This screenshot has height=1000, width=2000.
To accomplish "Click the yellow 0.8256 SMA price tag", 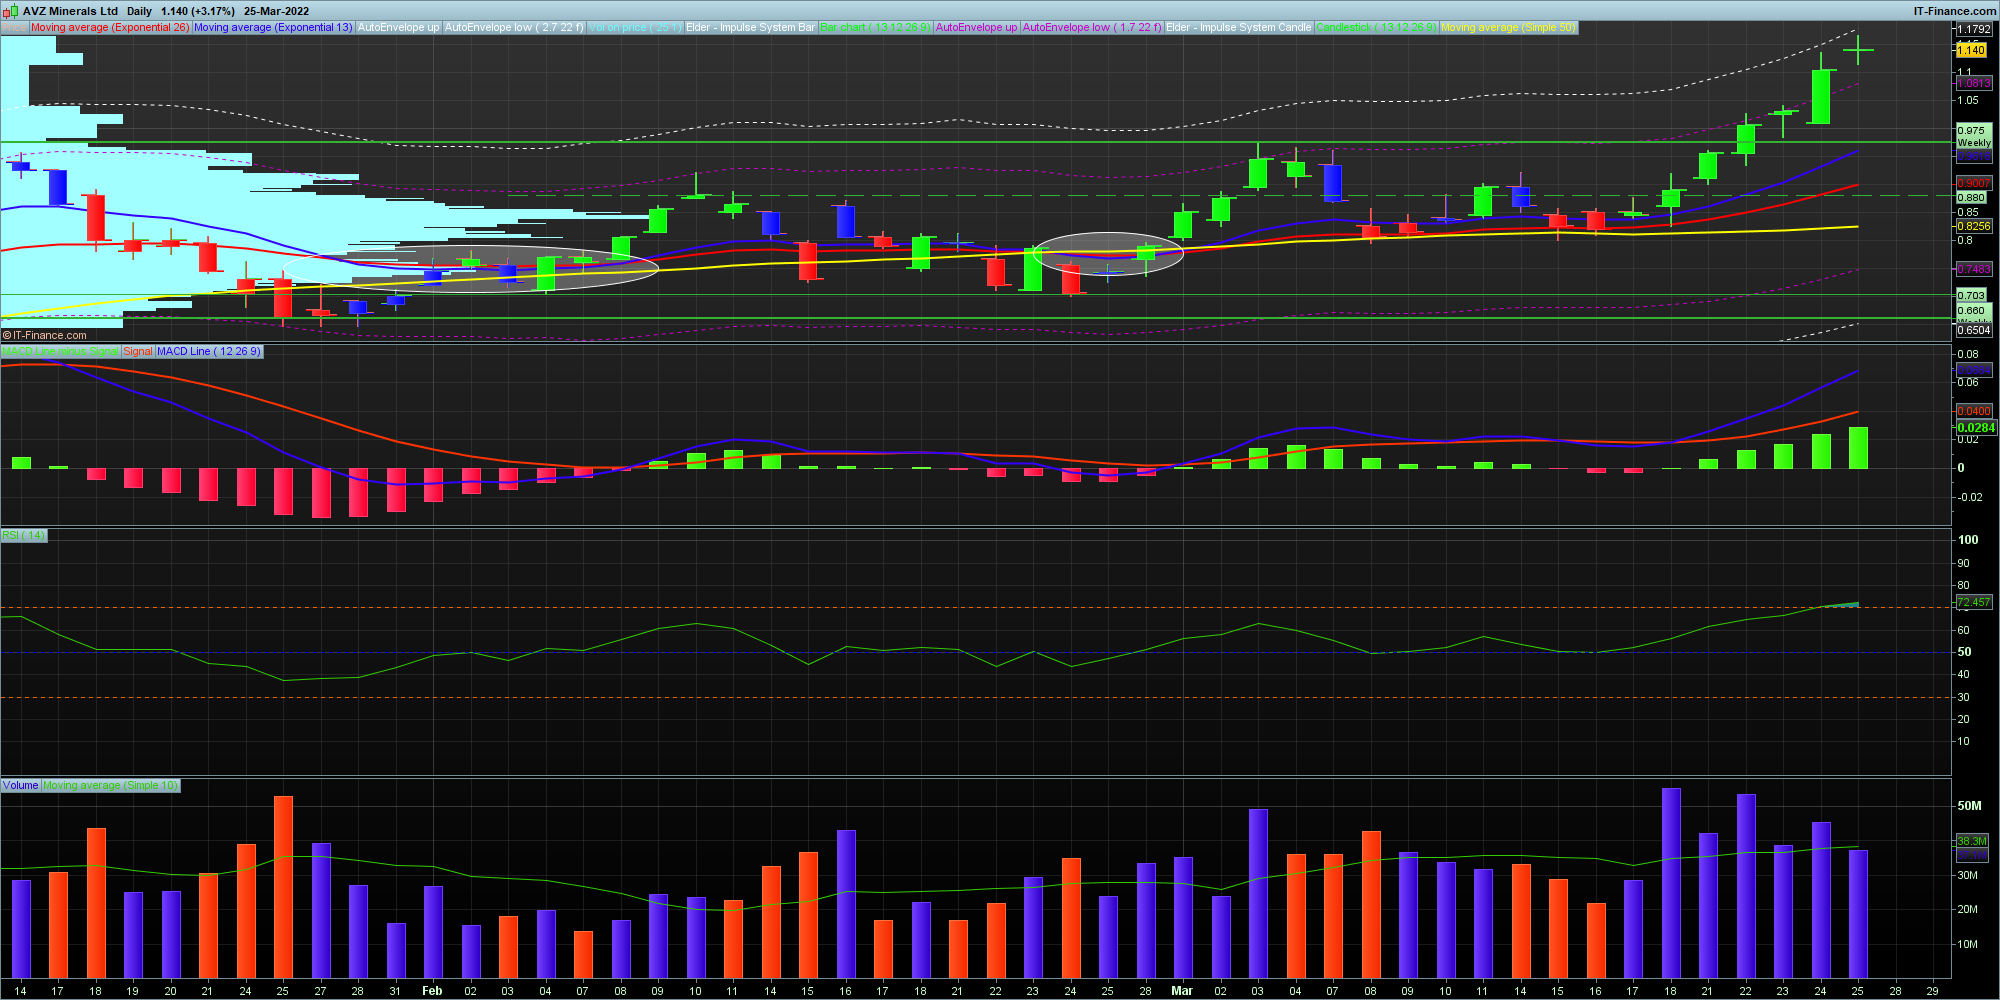I will coord(1974,226).
